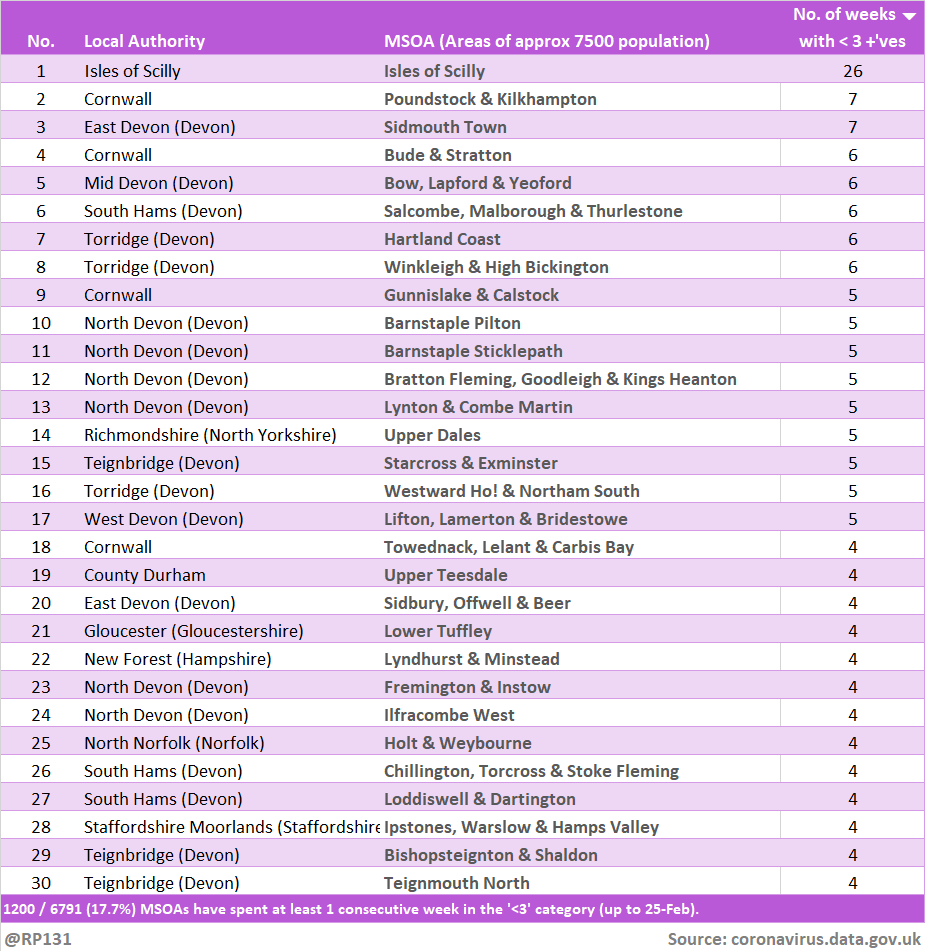This screenshot has height=951, width=925.
Task: Select the Isles of Scilly MSOA cell
Action: point(434,71)
